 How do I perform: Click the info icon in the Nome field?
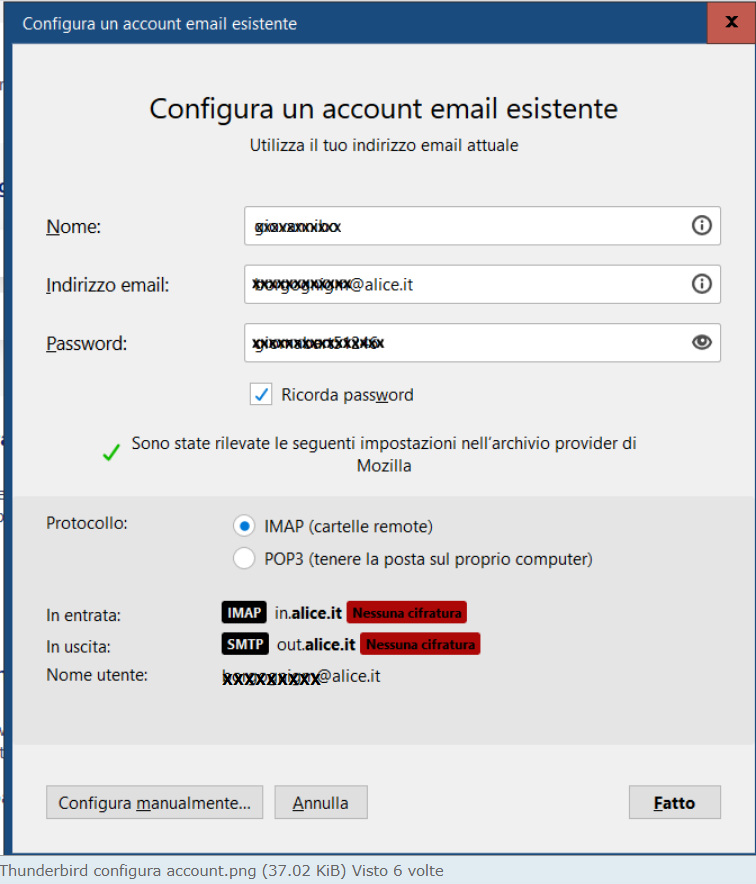point(702,226)
